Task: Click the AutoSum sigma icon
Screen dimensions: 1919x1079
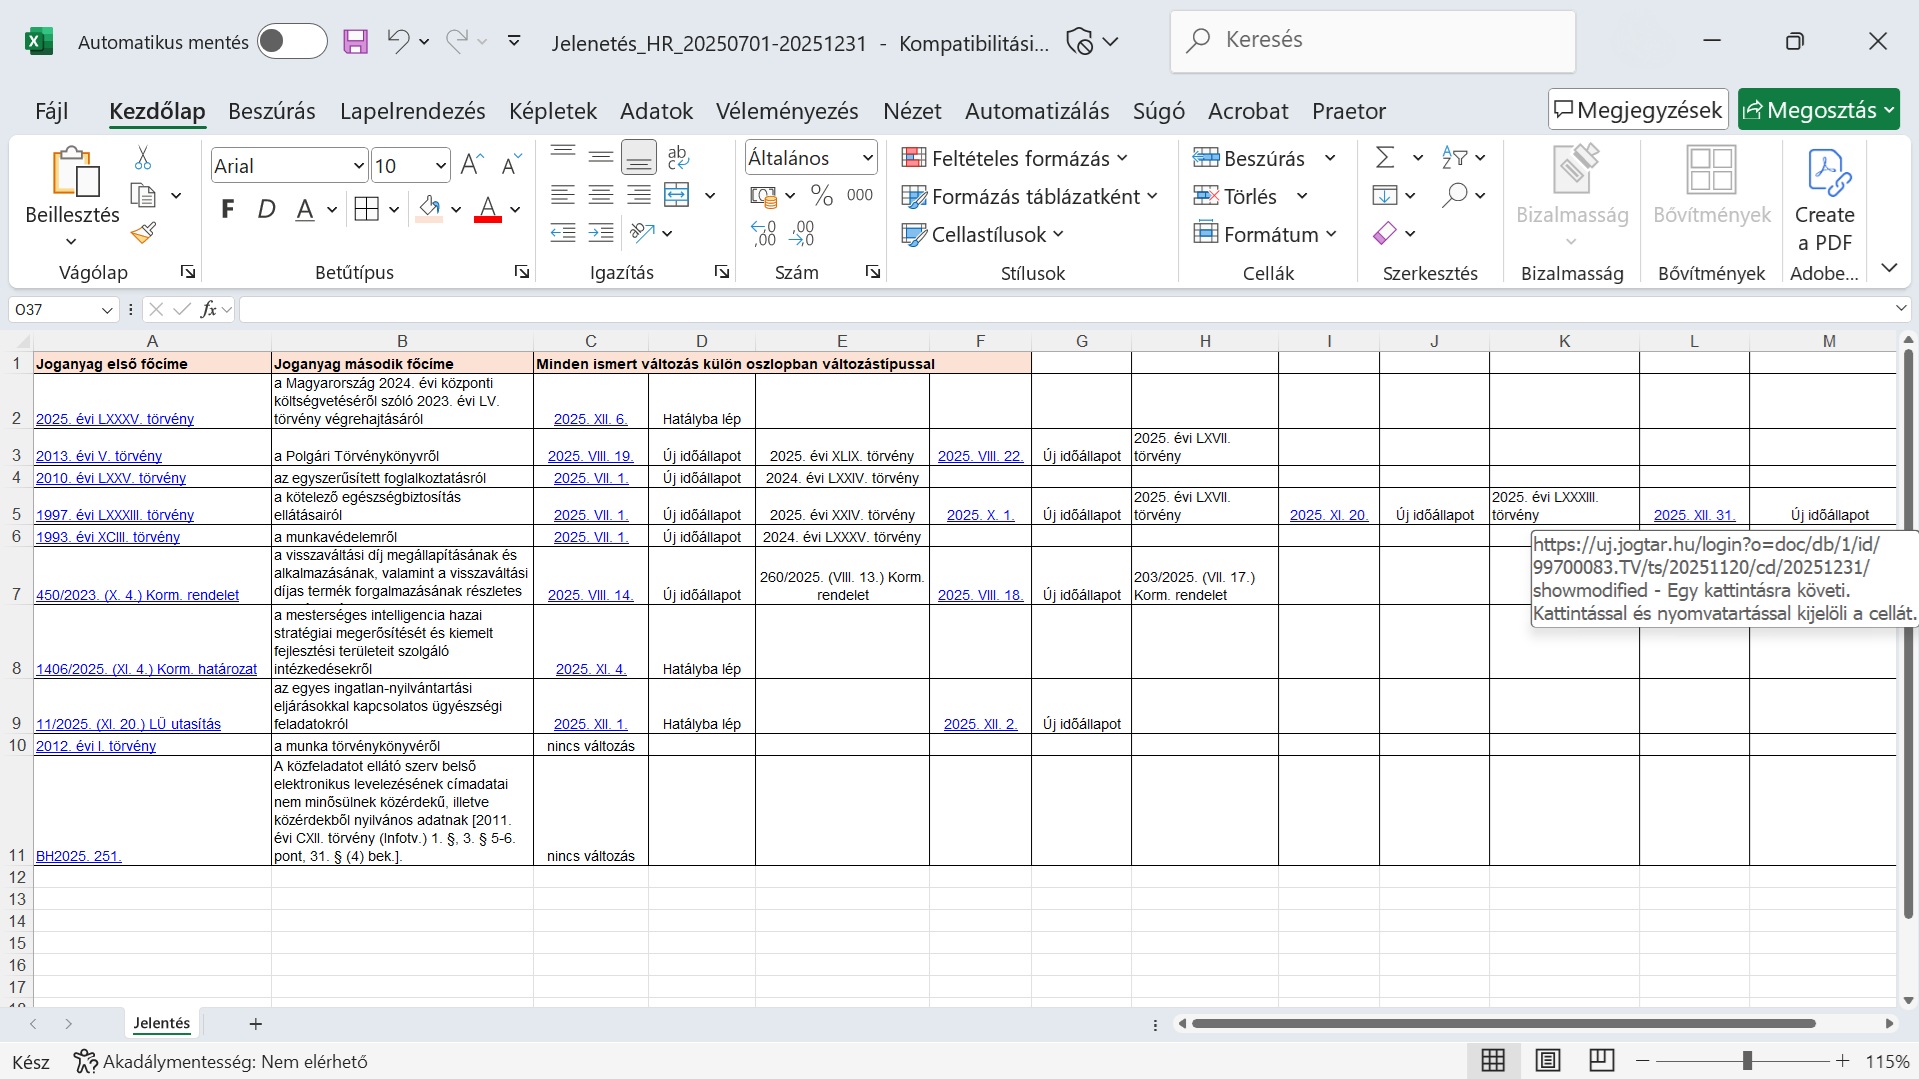Action: (x=1385, y=158)
